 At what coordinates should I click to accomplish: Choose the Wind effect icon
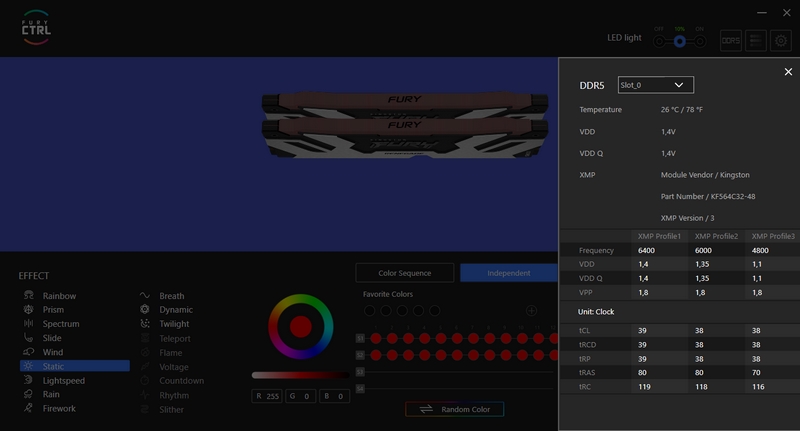[29, 352]
